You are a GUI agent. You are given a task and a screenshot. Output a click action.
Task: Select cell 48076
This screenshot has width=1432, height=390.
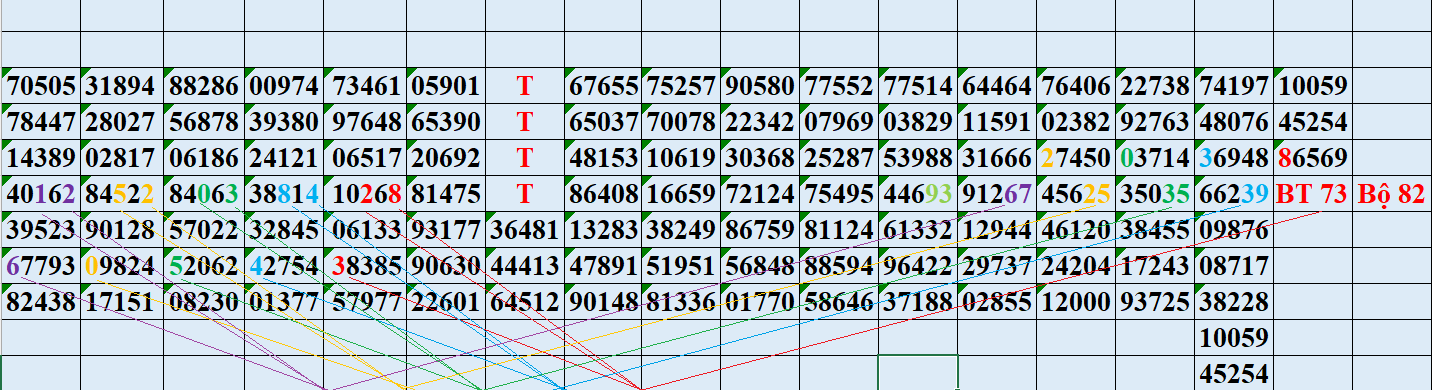pyautogui.click(x=1234, y=122)
